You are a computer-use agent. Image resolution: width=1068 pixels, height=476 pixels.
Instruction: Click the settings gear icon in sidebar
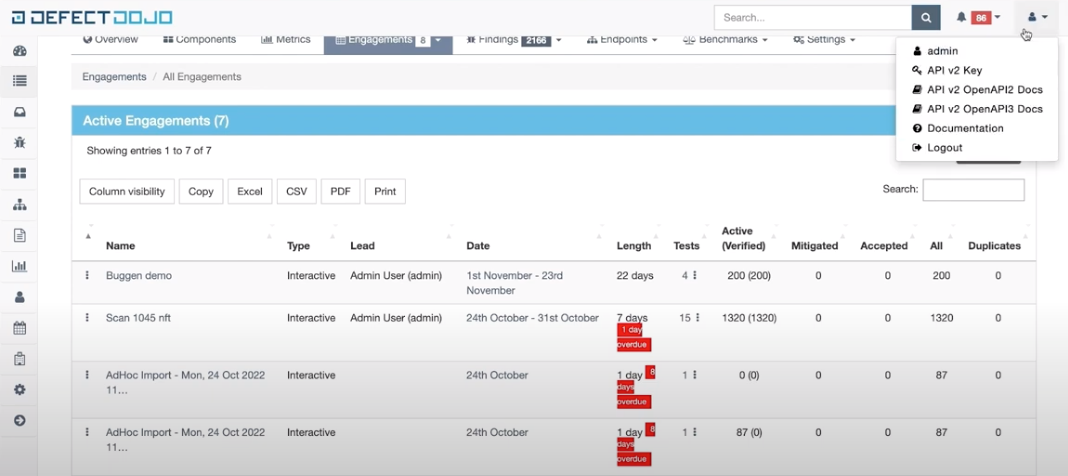[x=19, y=389]
